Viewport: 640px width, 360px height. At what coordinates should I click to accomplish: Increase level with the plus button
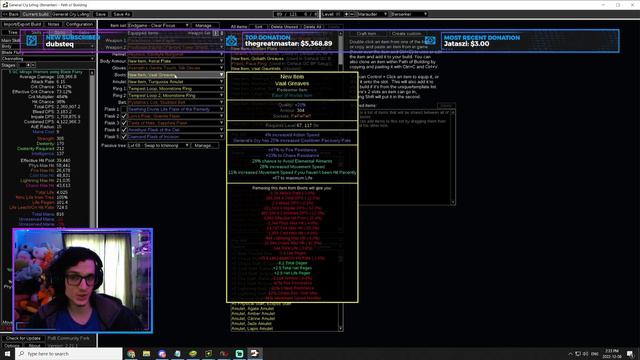(347, 14)
